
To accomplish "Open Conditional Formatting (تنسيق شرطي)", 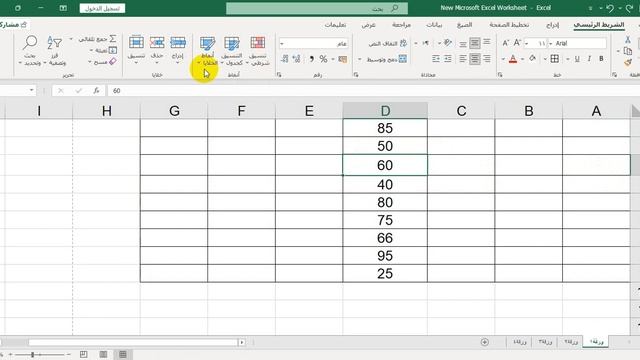I will [x=258, y=51].
